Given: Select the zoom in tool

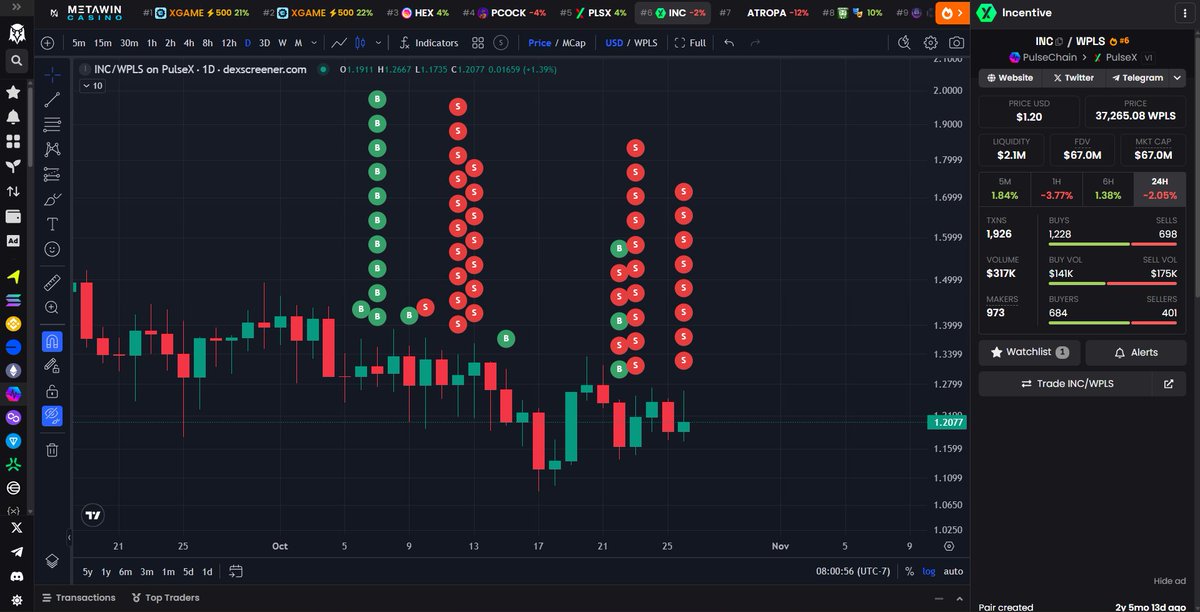Looking at the screenshot, I should point(52,308).
